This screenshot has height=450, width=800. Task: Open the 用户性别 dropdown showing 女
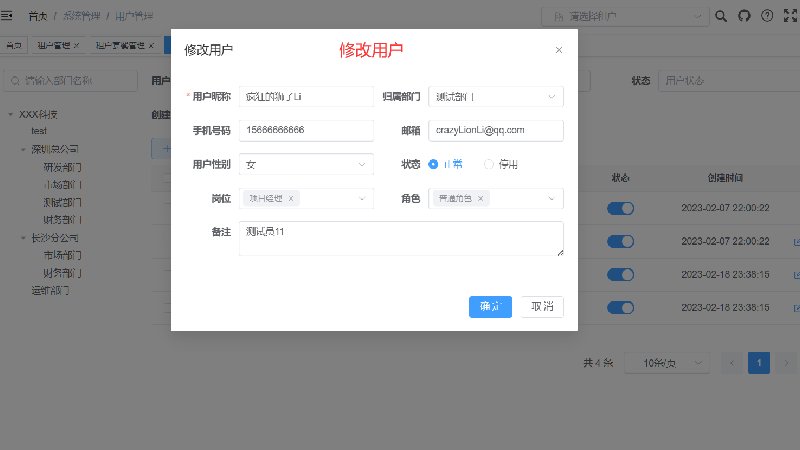tap(306, 164)
